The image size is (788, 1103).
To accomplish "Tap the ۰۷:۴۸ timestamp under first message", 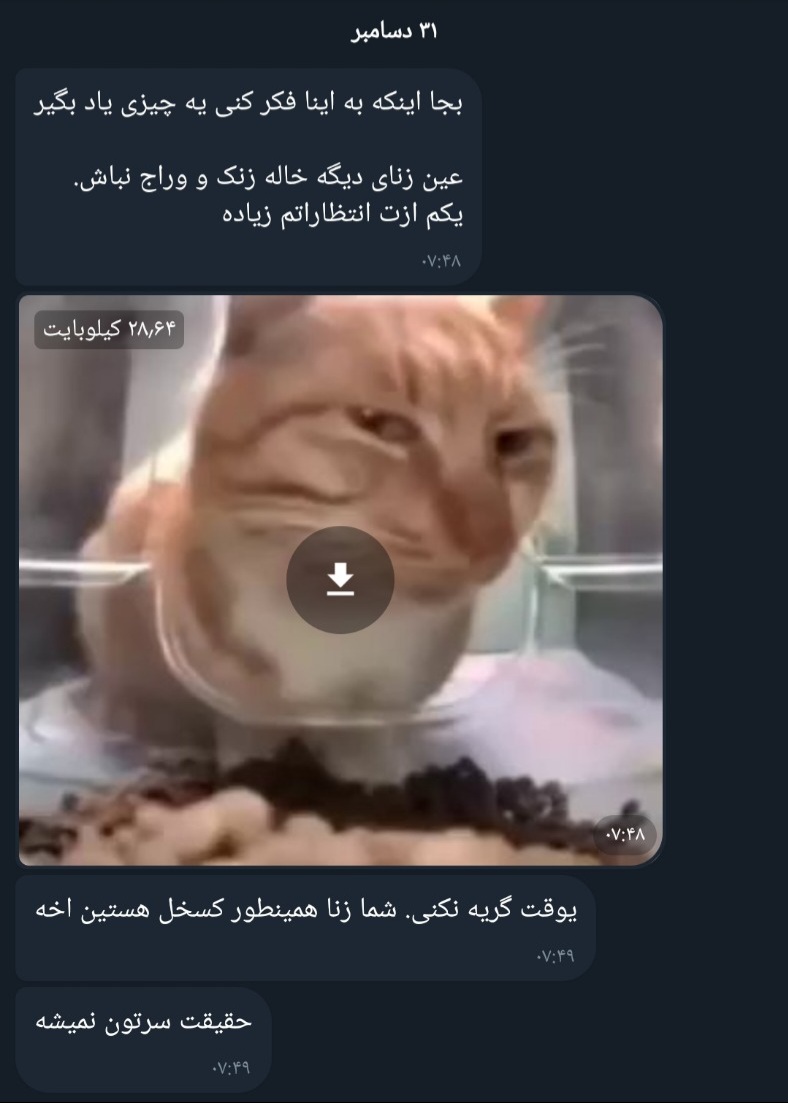I will coord(441,261).
